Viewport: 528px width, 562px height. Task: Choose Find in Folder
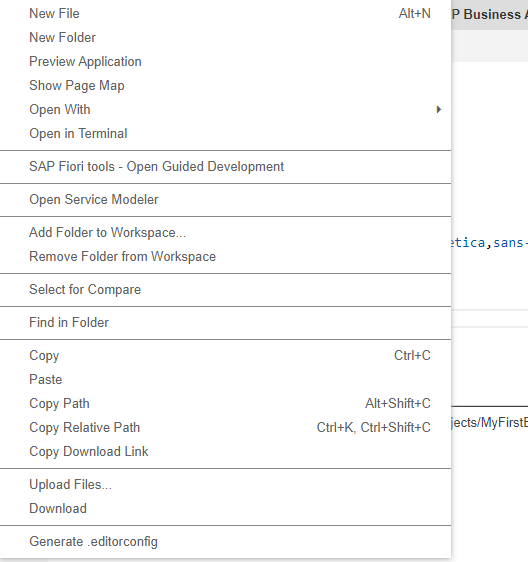pyautogui.click(x=225, y=323)
